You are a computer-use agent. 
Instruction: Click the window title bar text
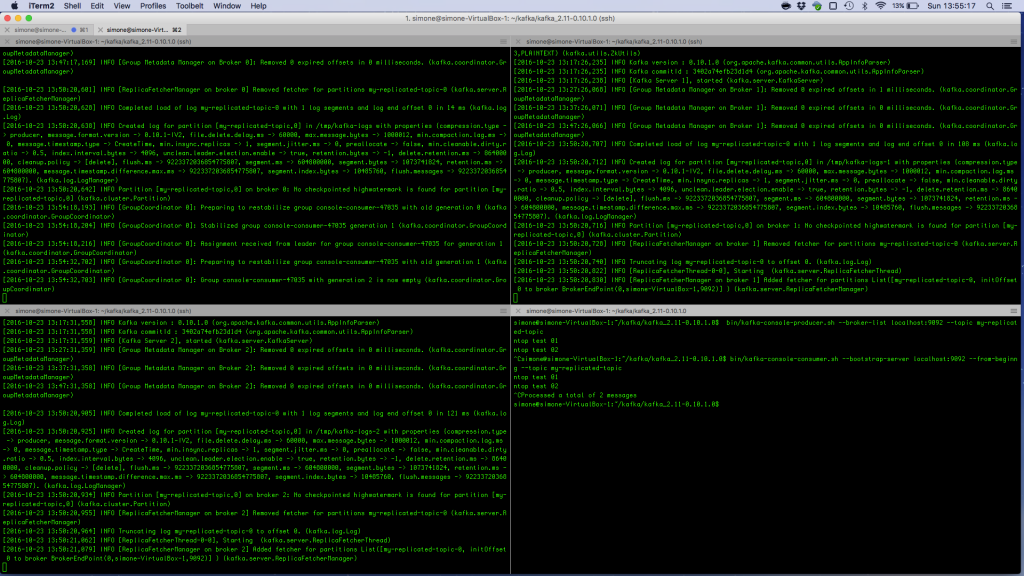click(x=510, y=18)
